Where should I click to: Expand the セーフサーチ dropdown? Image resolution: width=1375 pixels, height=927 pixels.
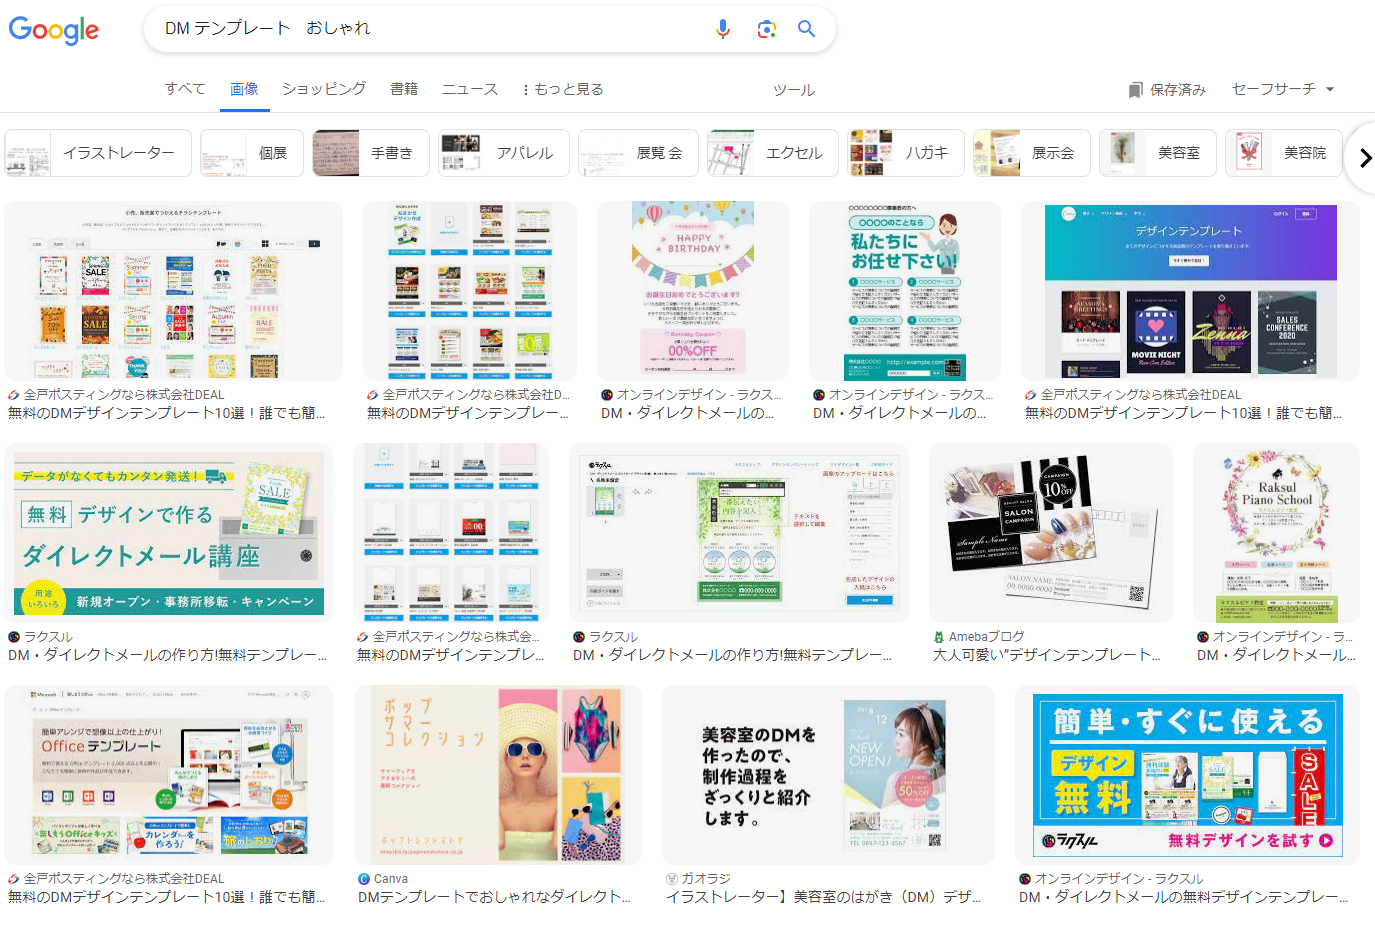pos(1283,89)
